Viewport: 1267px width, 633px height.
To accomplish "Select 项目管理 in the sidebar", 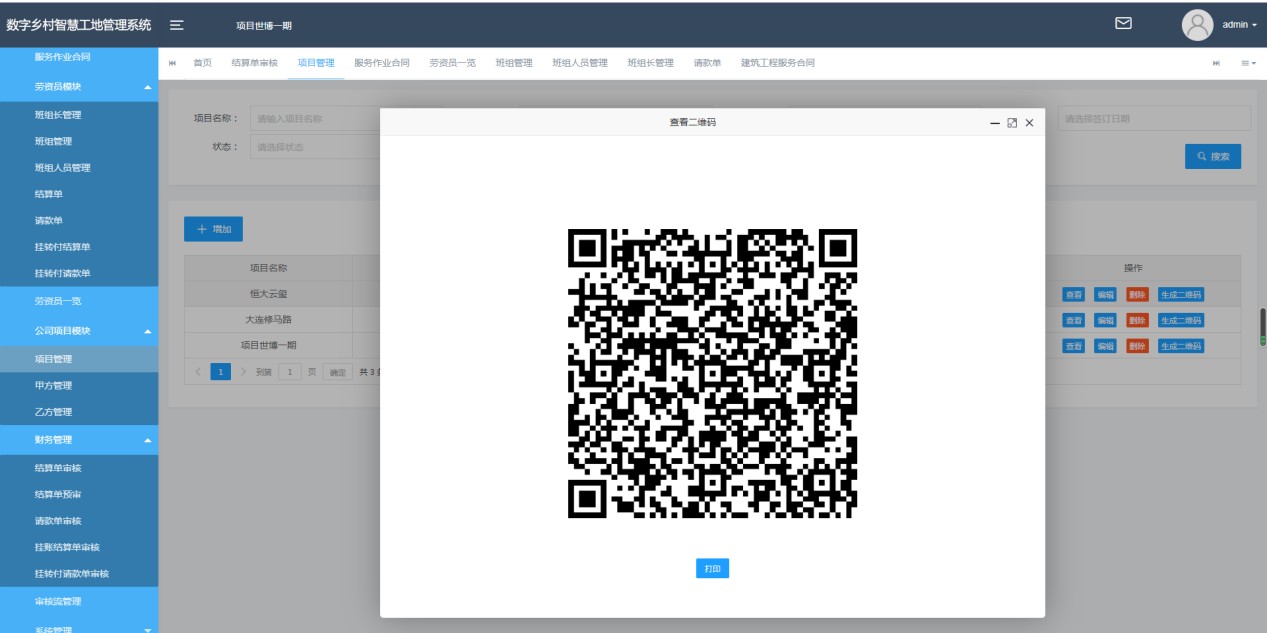I will coord(79,359).
